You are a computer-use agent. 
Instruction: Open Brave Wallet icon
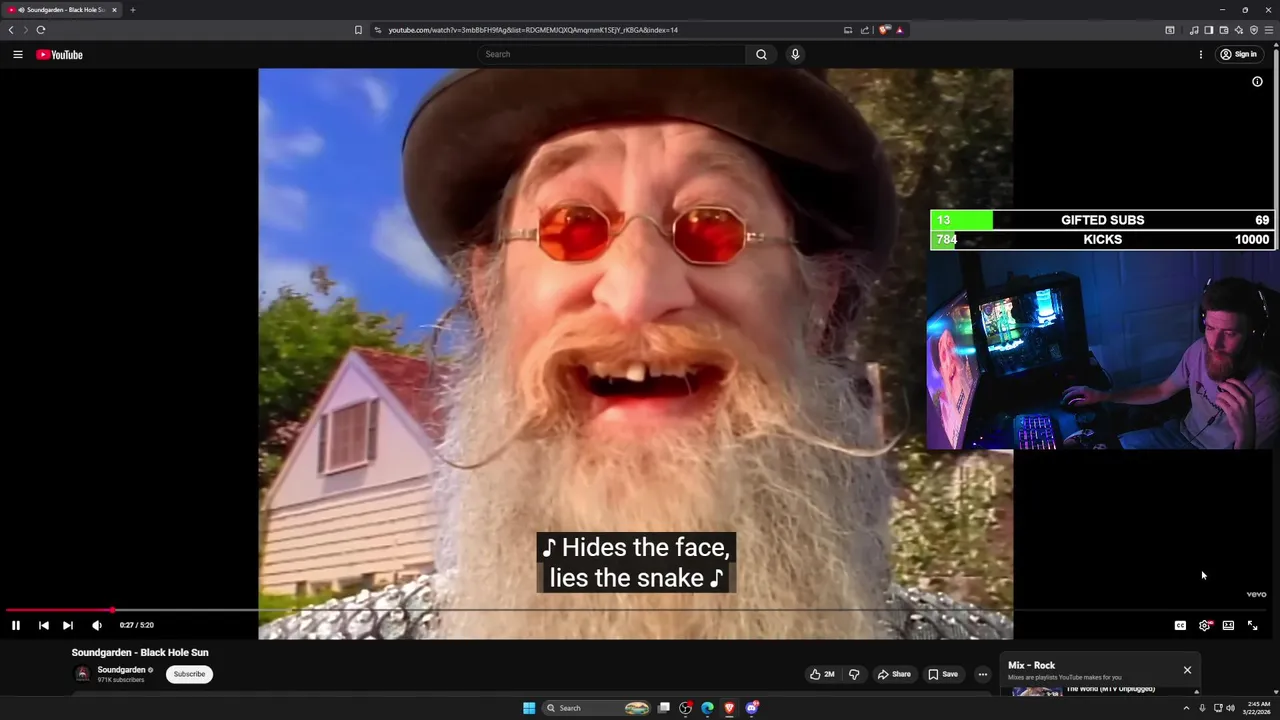click(x=1224, y=30)
